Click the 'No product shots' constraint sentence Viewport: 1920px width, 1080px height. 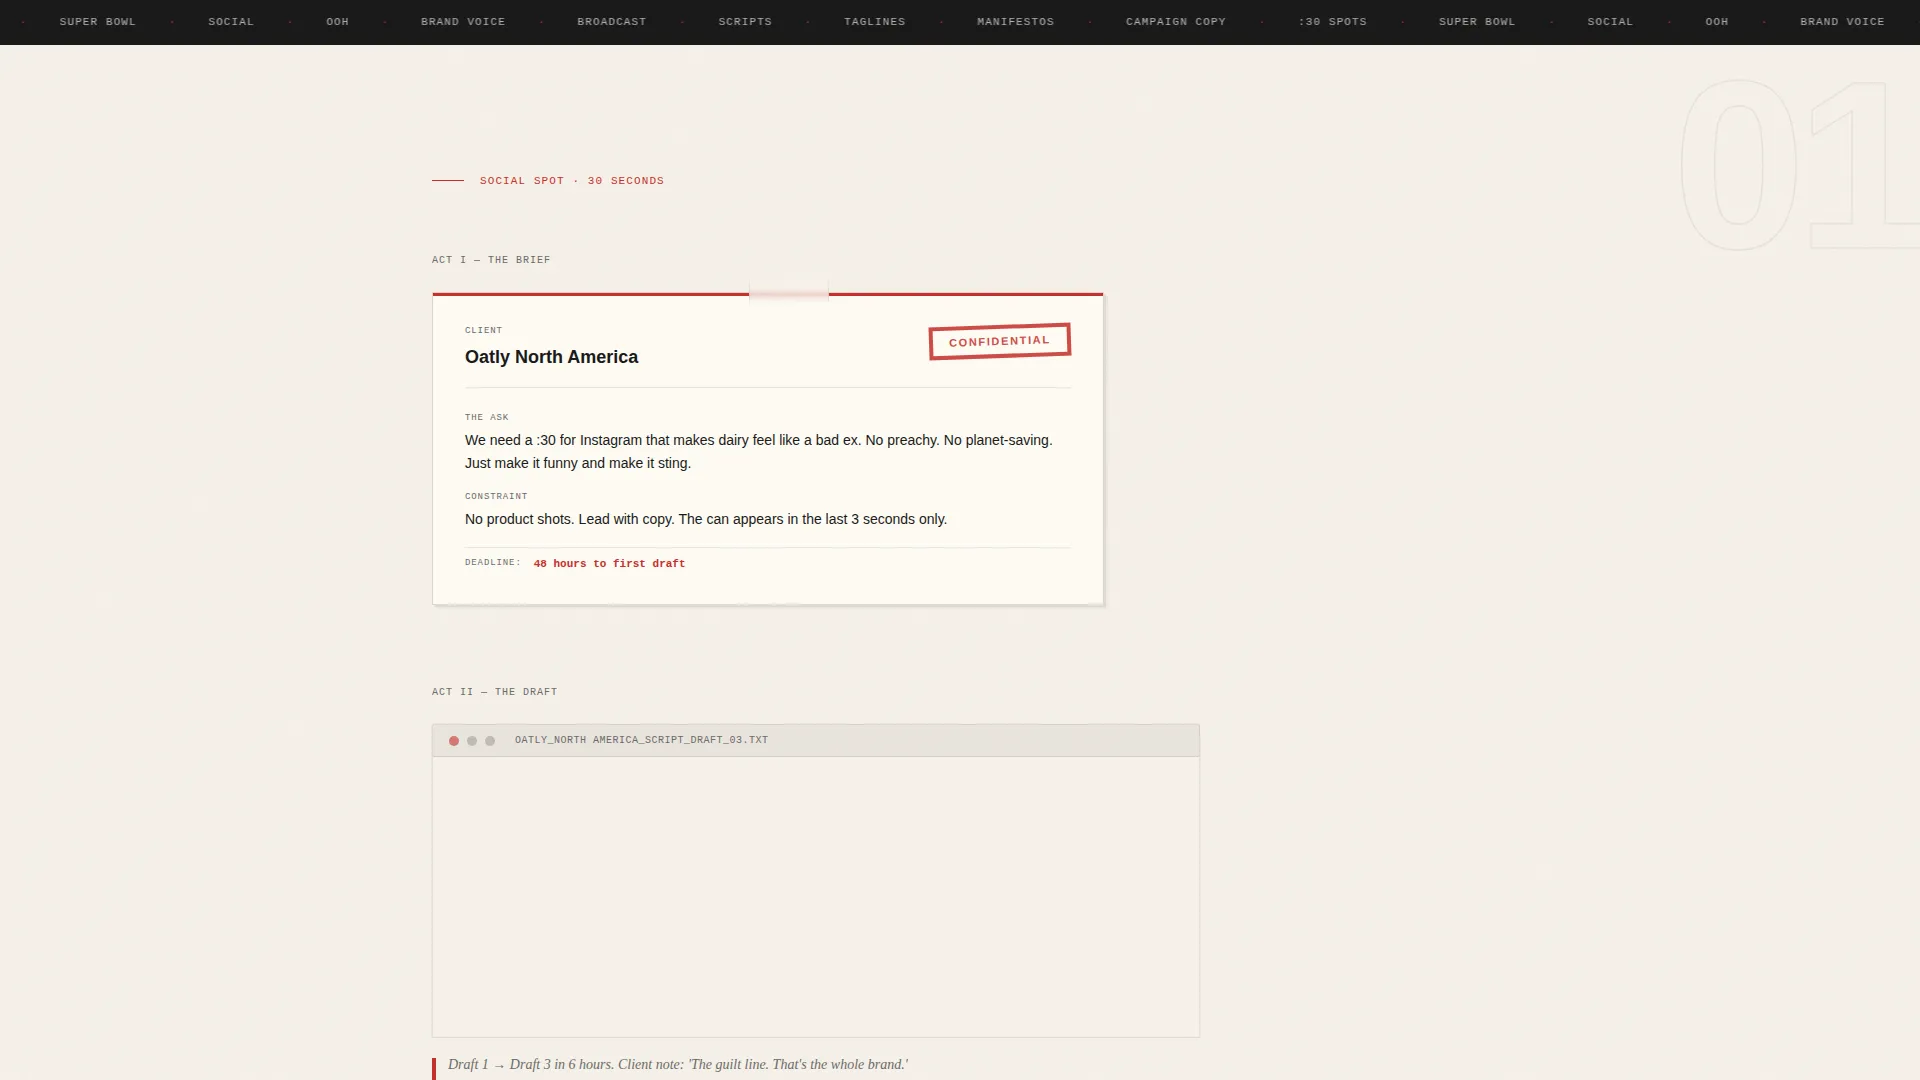706,519
